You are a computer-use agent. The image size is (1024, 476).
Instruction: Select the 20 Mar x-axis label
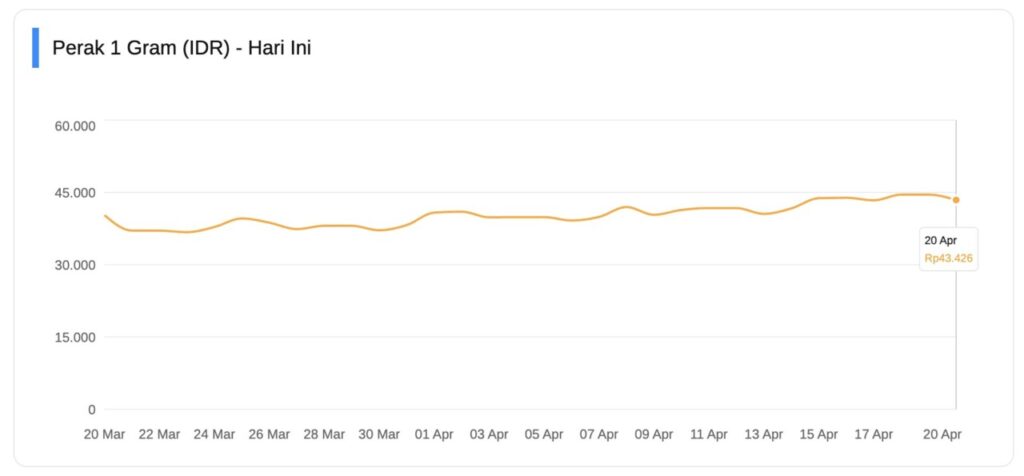[104, 434]
